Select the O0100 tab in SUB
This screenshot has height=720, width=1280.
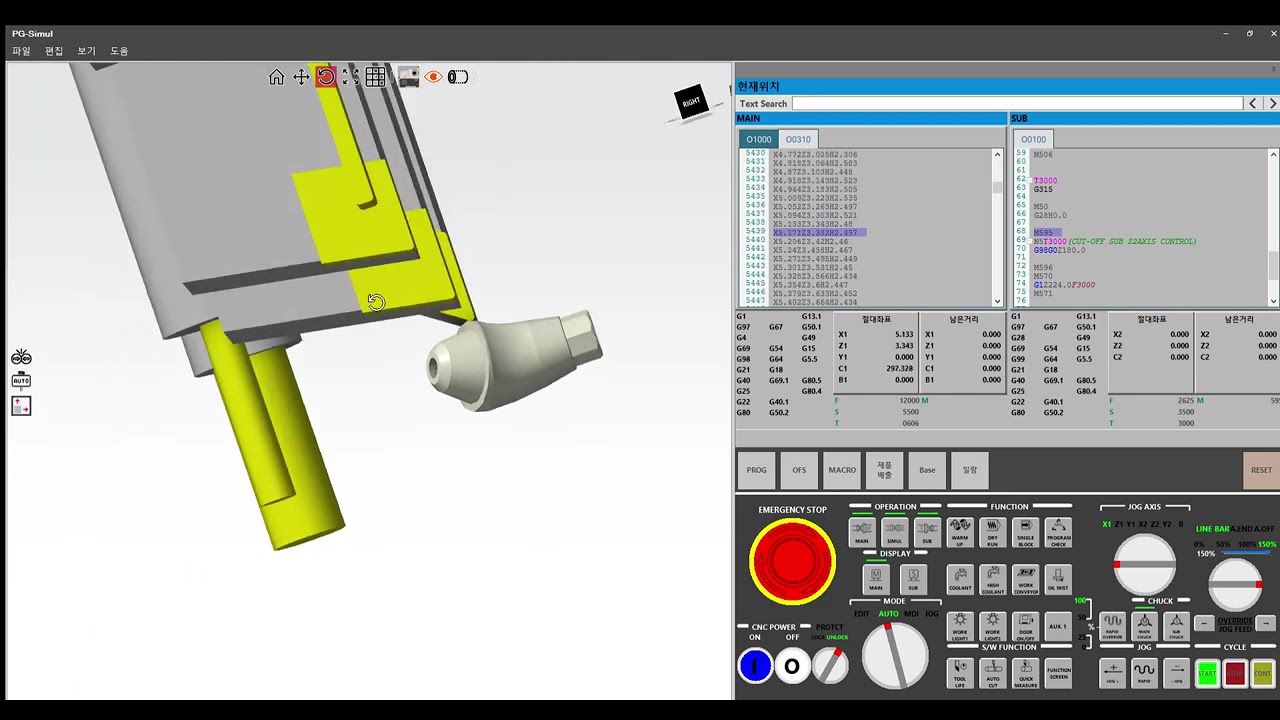[1033, 139]
